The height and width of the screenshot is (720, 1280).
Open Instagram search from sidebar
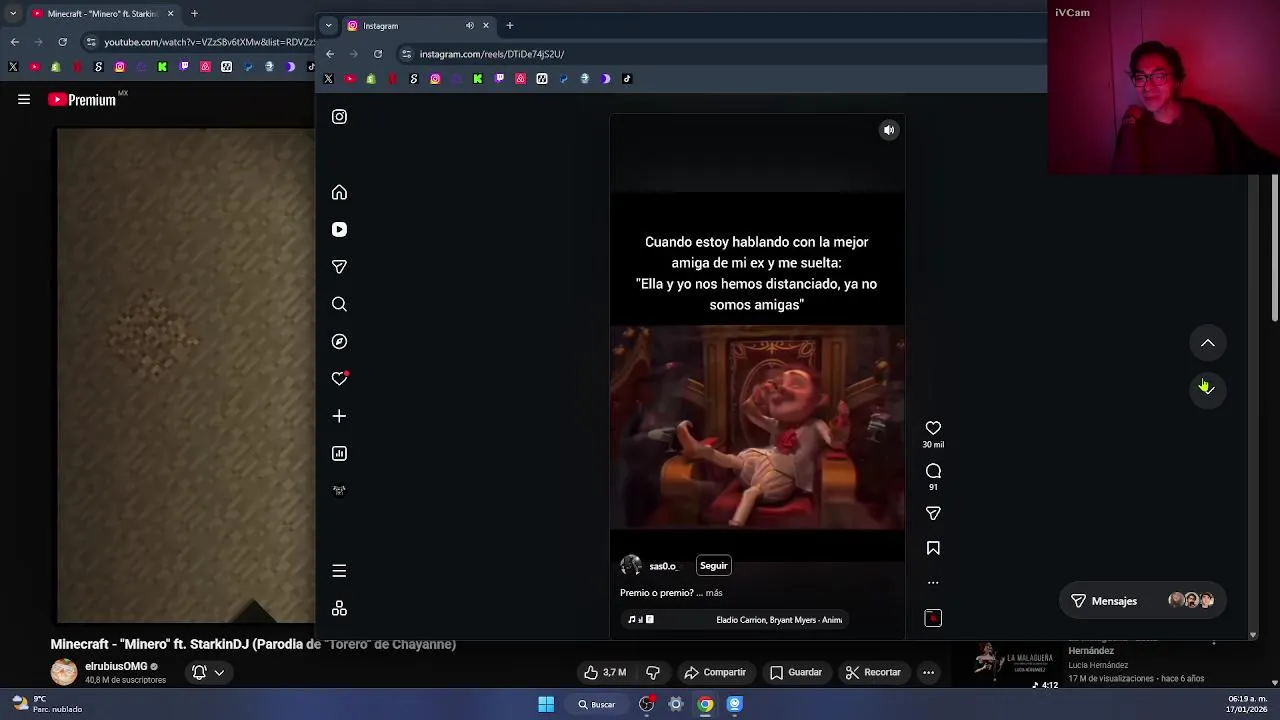point(339,304)
